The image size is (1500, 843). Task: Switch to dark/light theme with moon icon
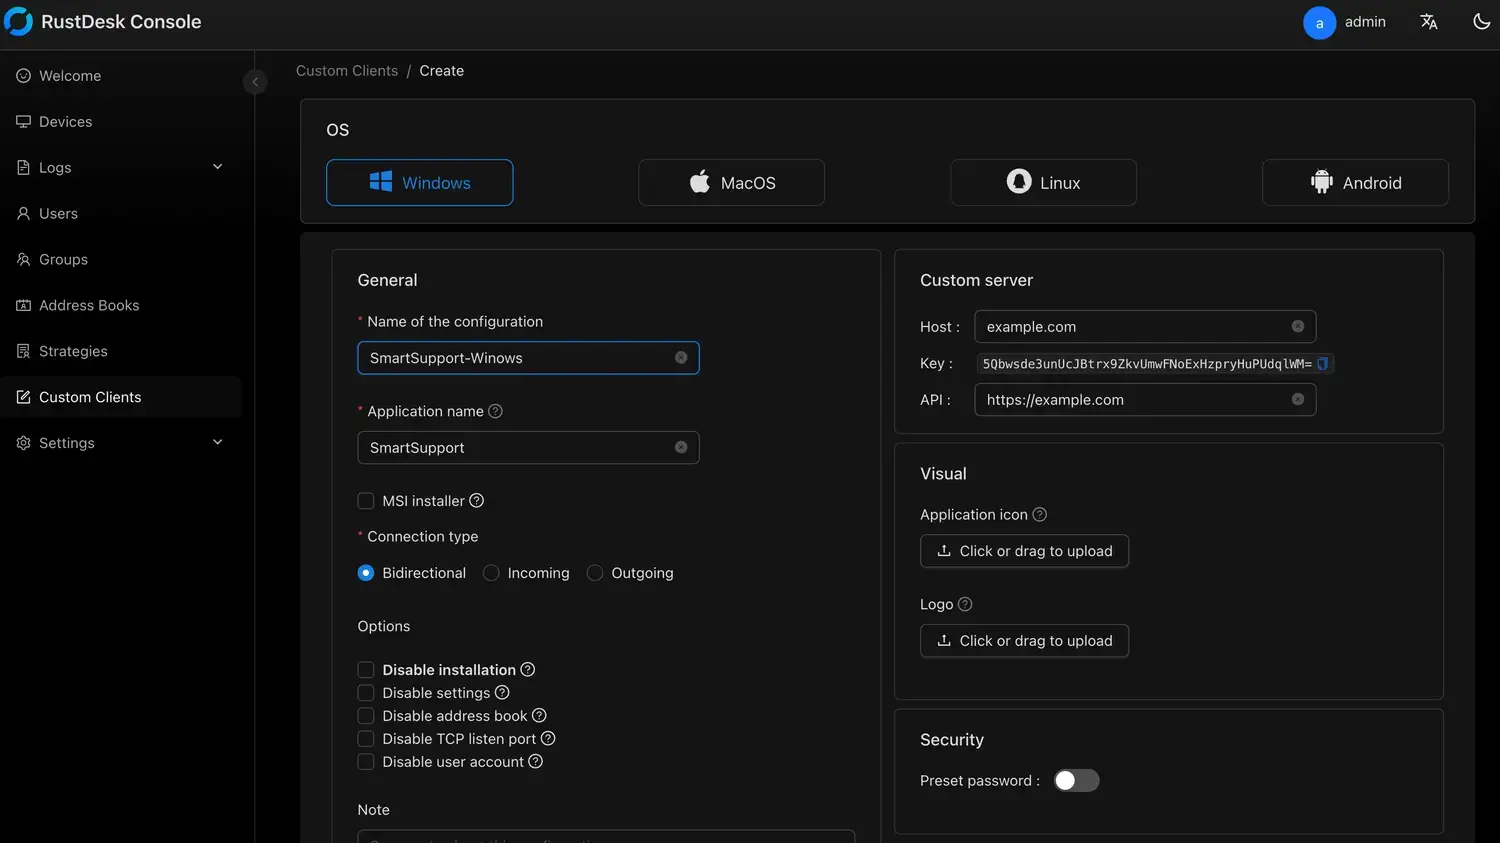[x=1481, y=21]
